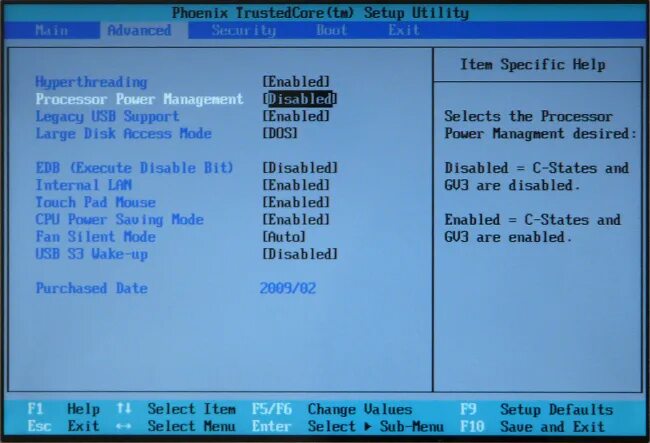Change Legacy USB Support Enabled value
Image resolution: width=650 pixels, height=443 pixels.
click(296, 116)
